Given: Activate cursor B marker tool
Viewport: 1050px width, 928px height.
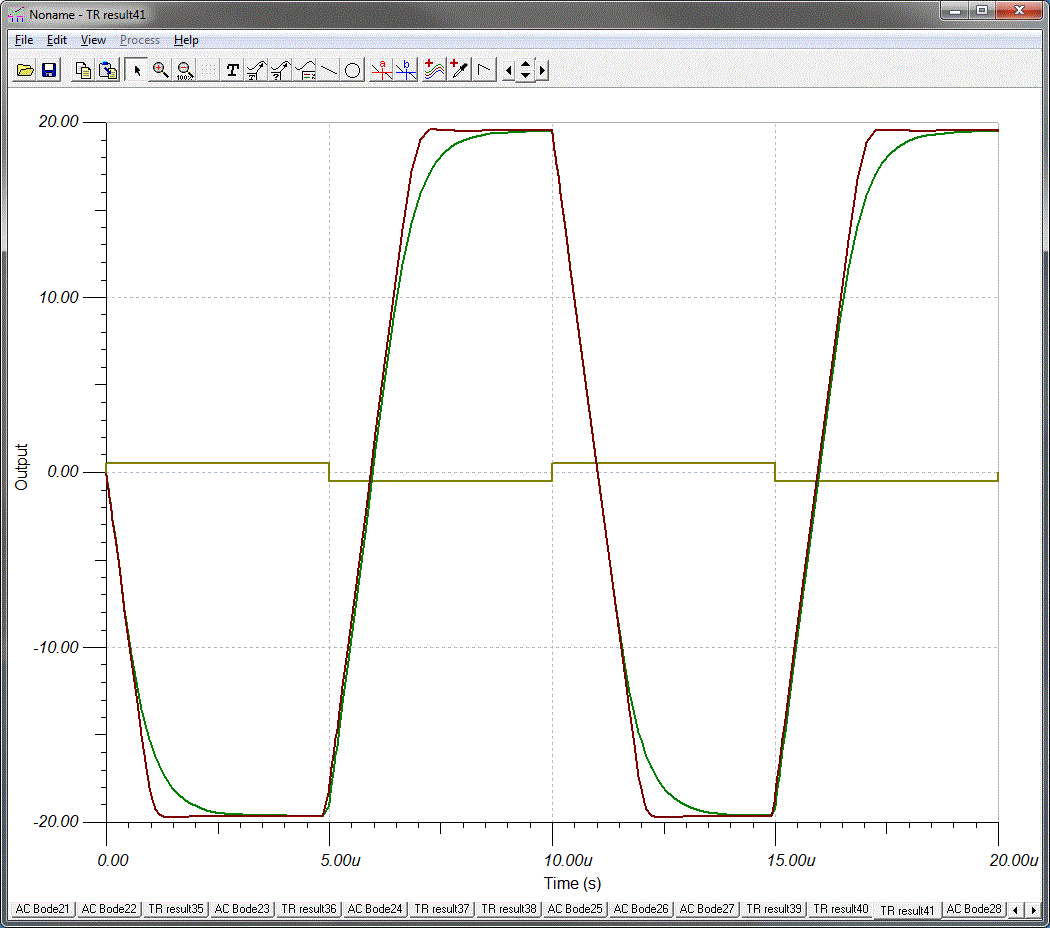Looking at the screenshot, I should pyautogui.click(x=405, y=70).
